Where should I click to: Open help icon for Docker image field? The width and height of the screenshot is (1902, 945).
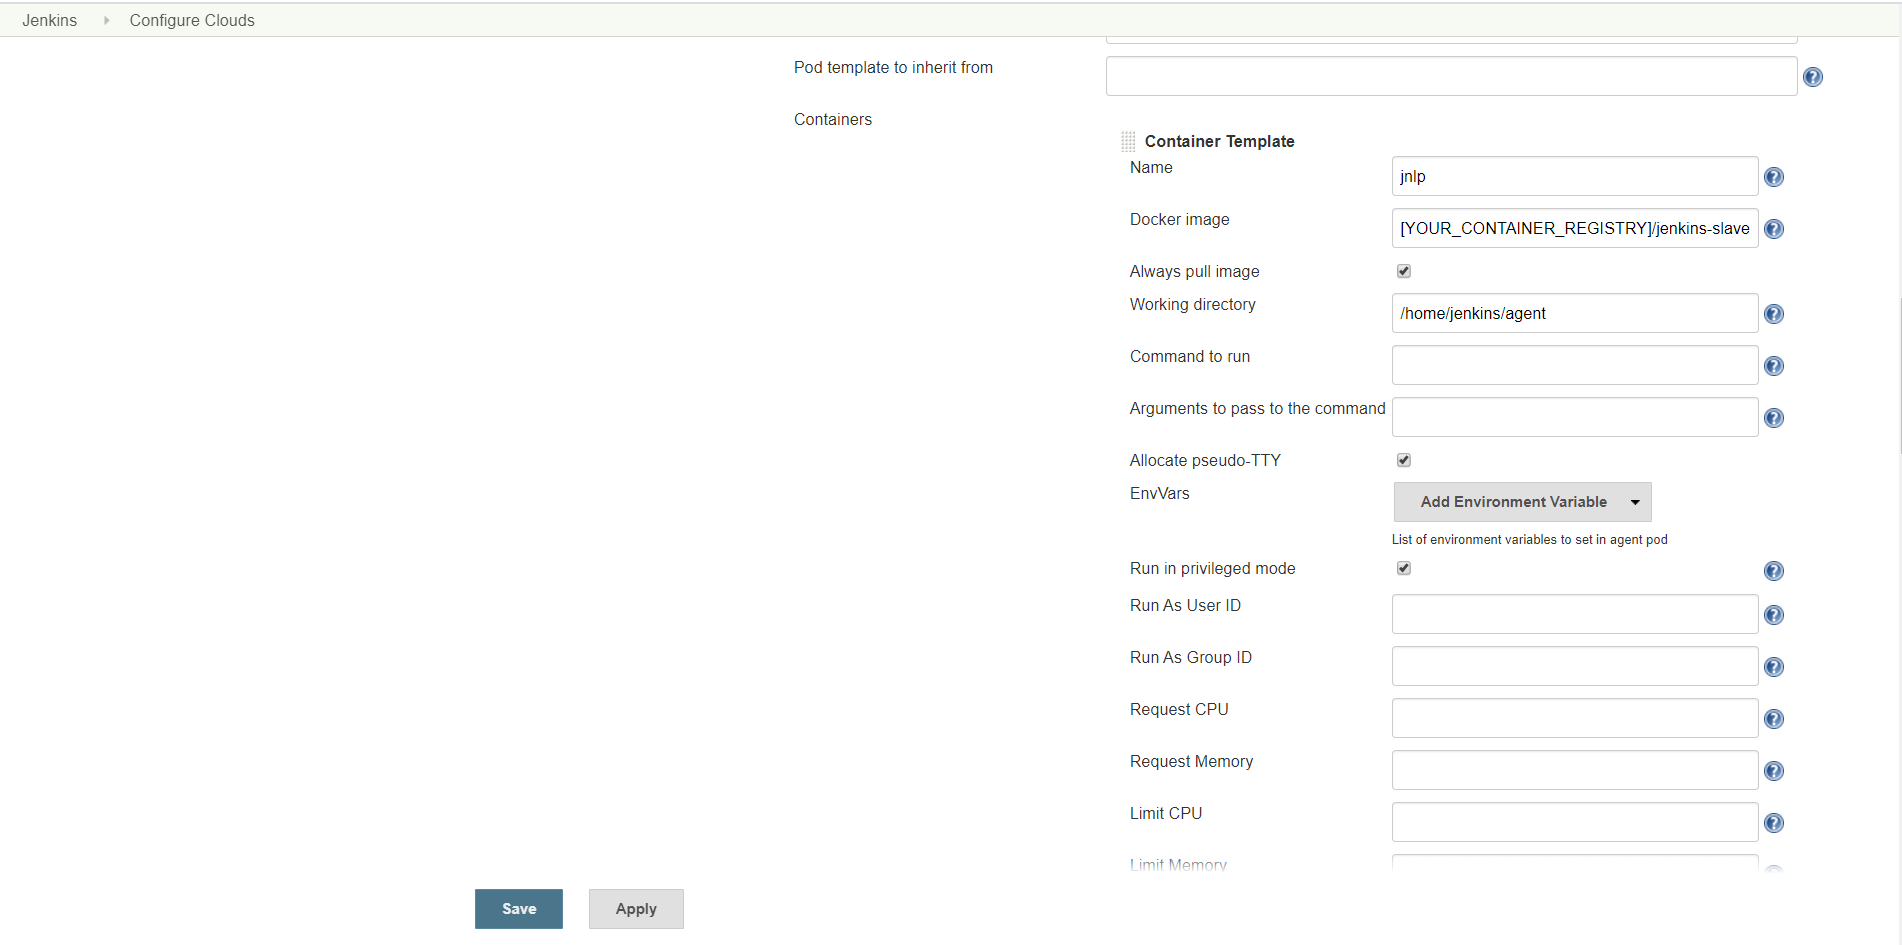pos(1773,229)
